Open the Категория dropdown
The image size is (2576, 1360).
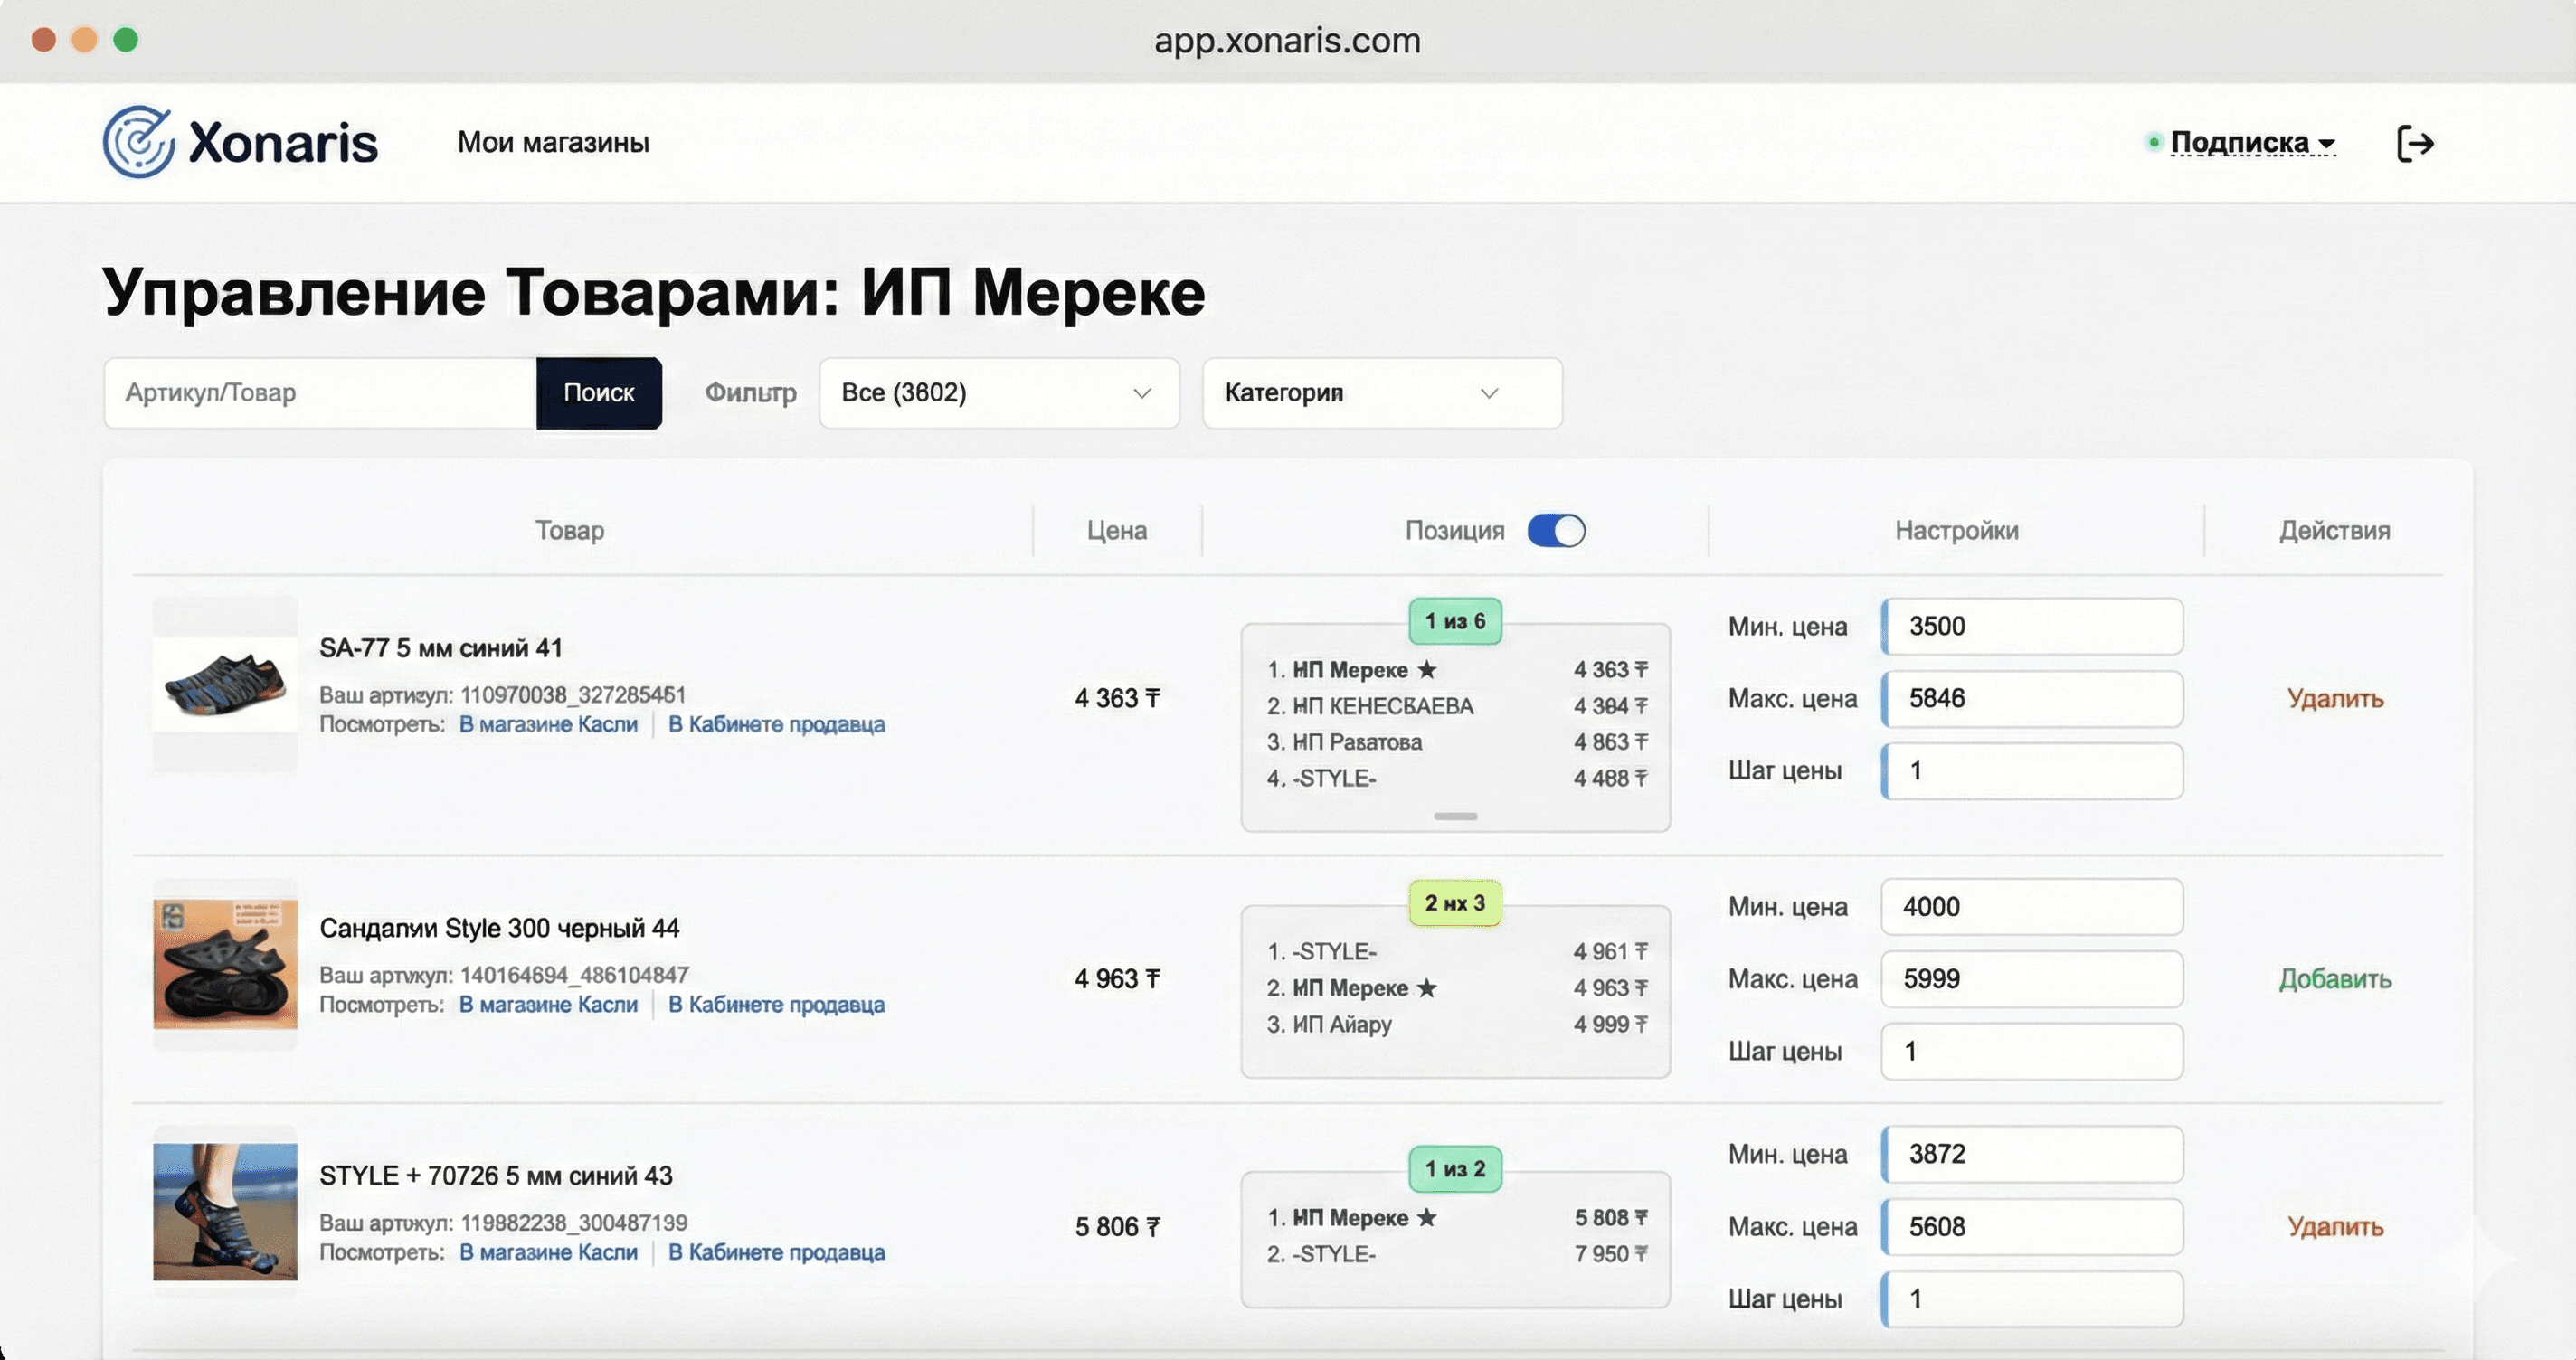[1380, 393]
